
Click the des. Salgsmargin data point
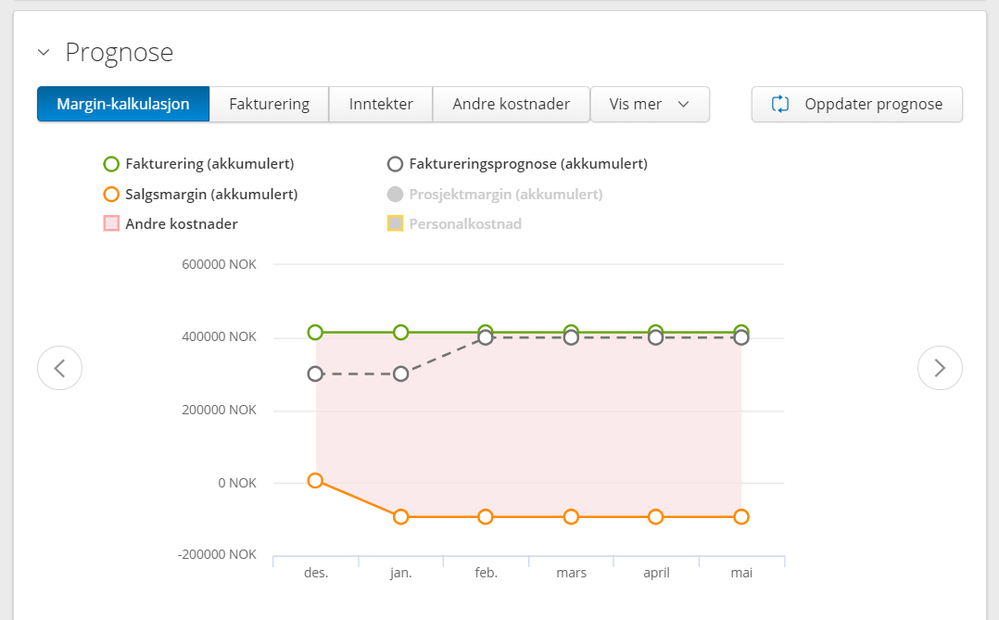point(315,480)
